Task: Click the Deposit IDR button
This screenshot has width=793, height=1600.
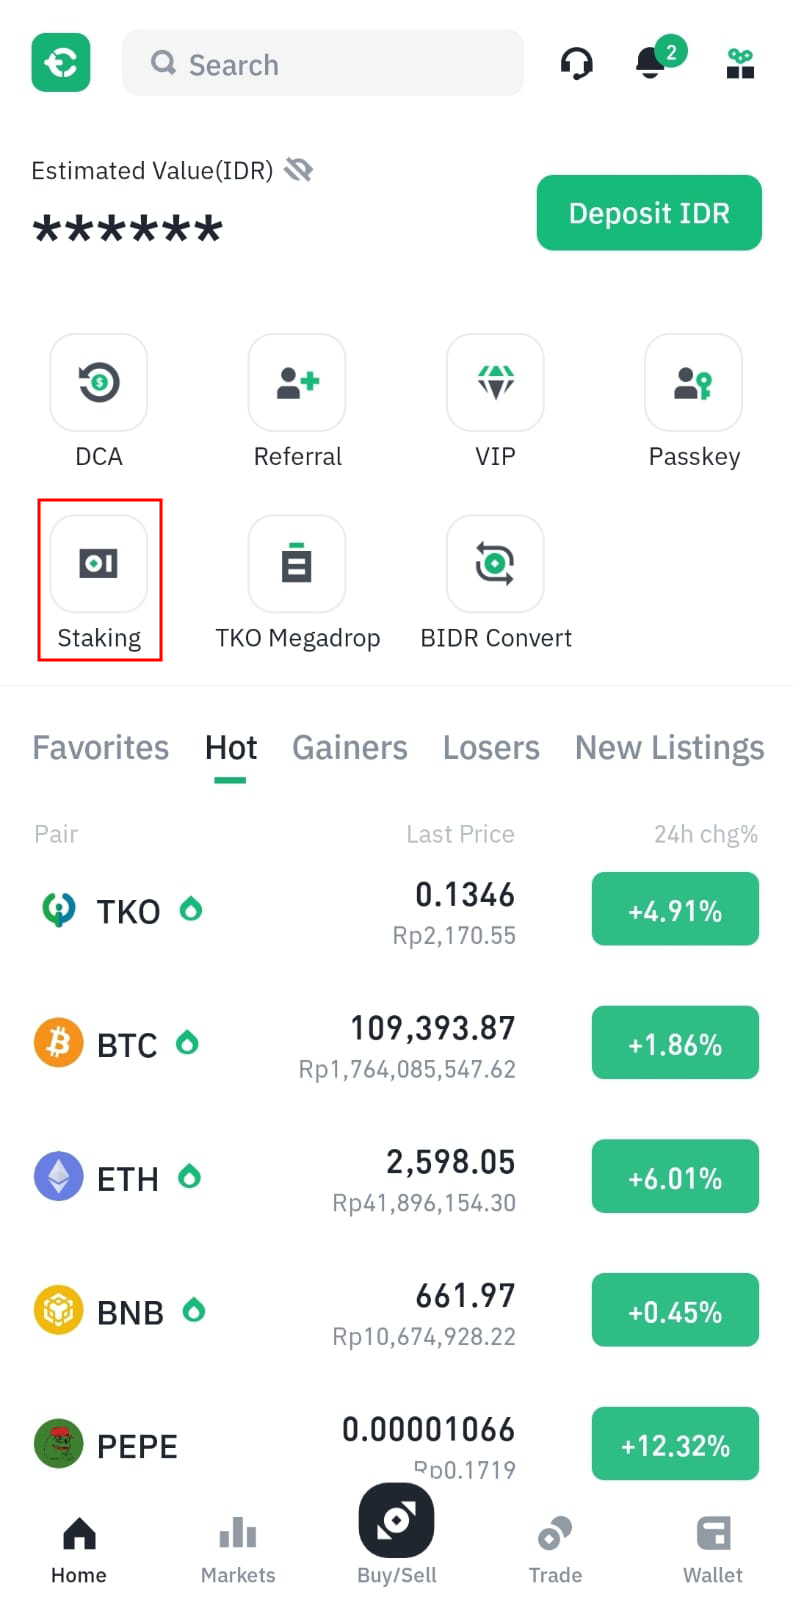Action: [x=649, y=213]
